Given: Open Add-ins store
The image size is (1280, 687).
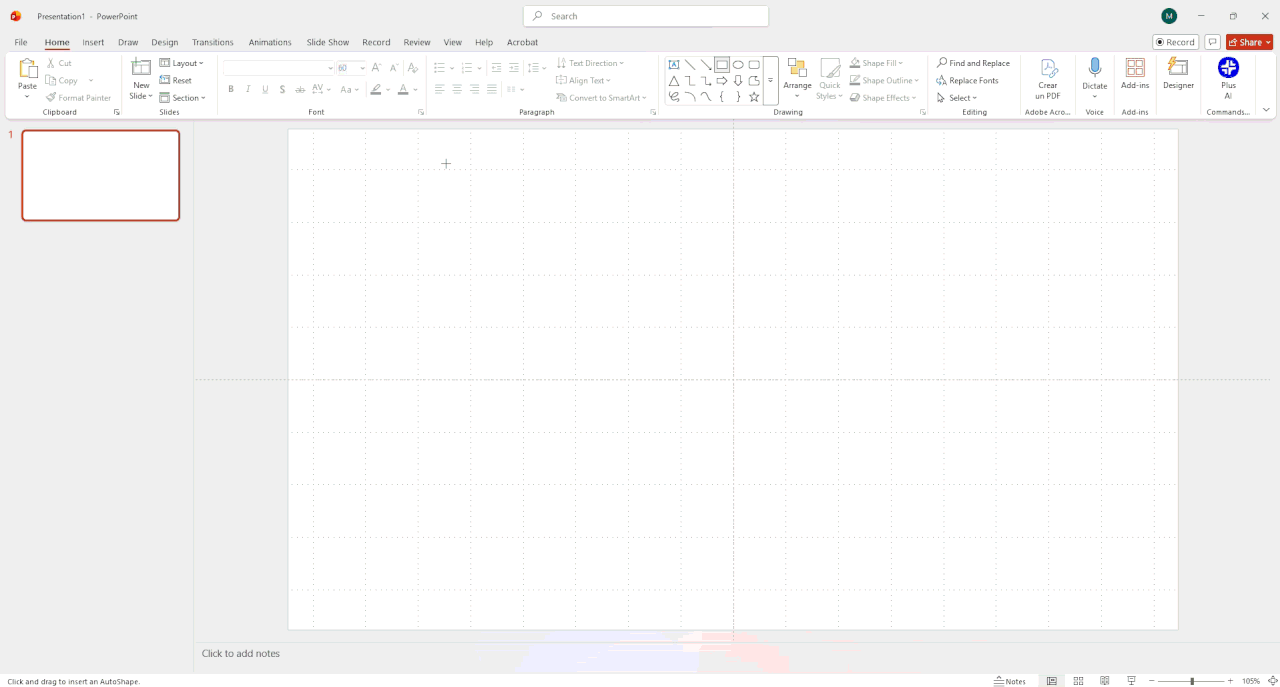Looking at the screenshot, I should click(x=1135, y=74).
